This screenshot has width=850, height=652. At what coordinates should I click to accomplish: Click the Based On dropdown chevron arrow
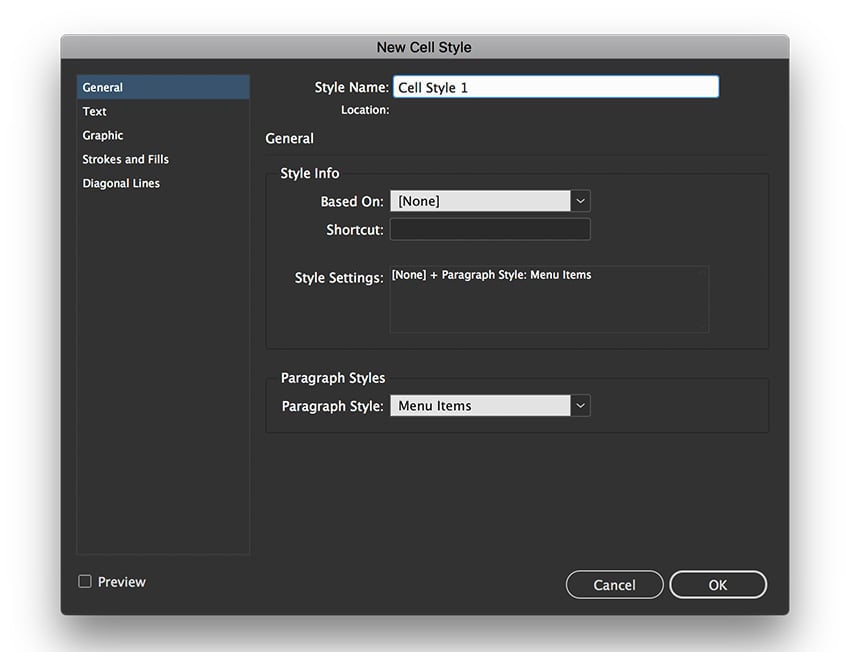coord(580,200)
